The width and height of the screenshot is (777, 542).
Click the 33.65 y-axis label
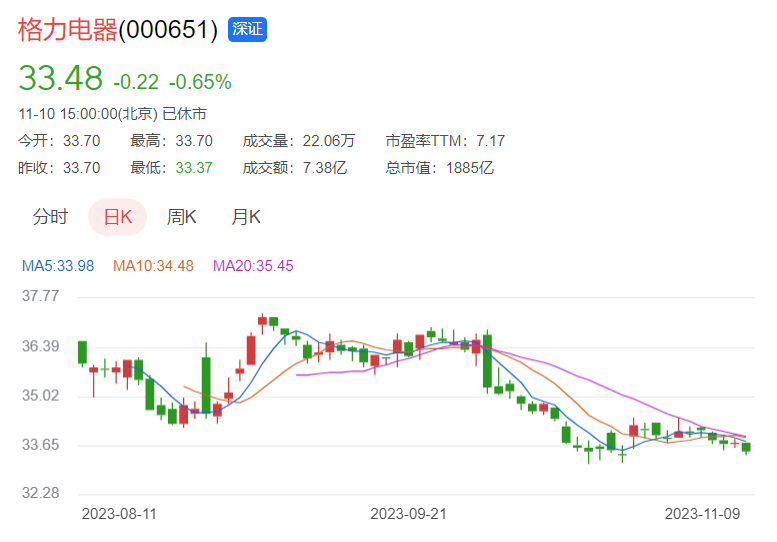40,444
